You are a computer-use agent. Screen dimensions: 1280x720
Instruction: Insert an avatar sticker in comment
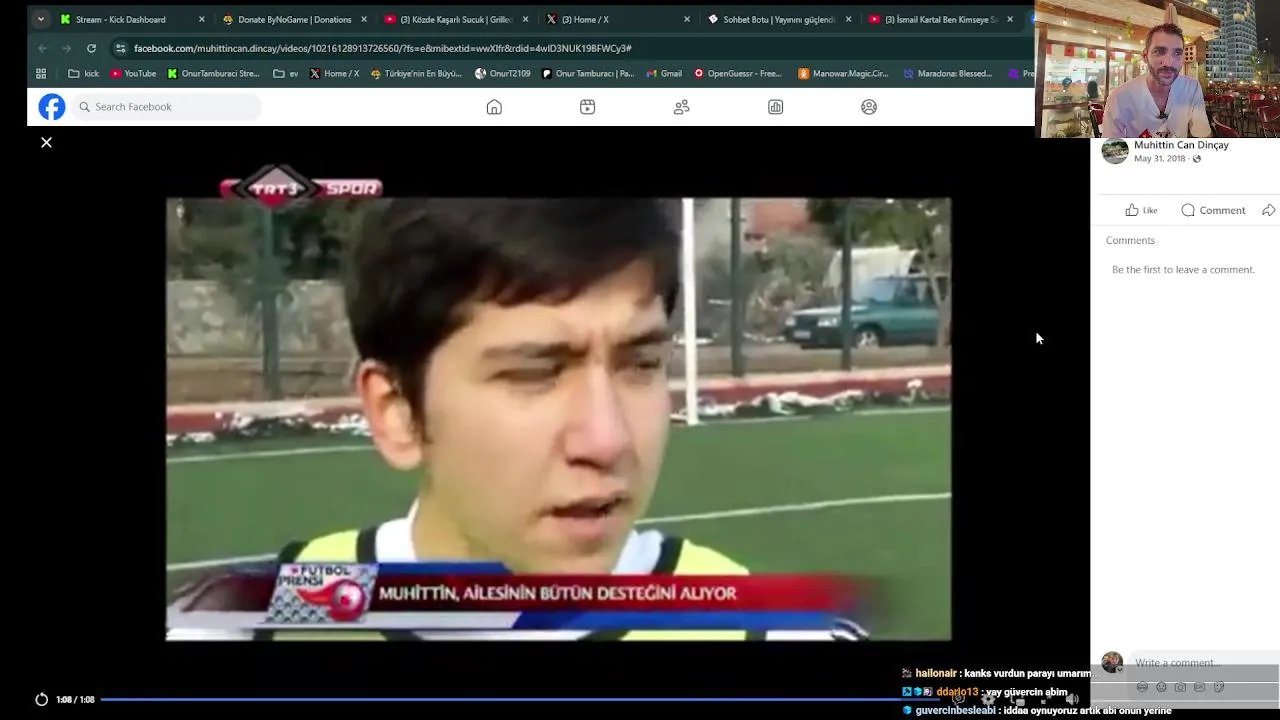tap(1142, 687)
